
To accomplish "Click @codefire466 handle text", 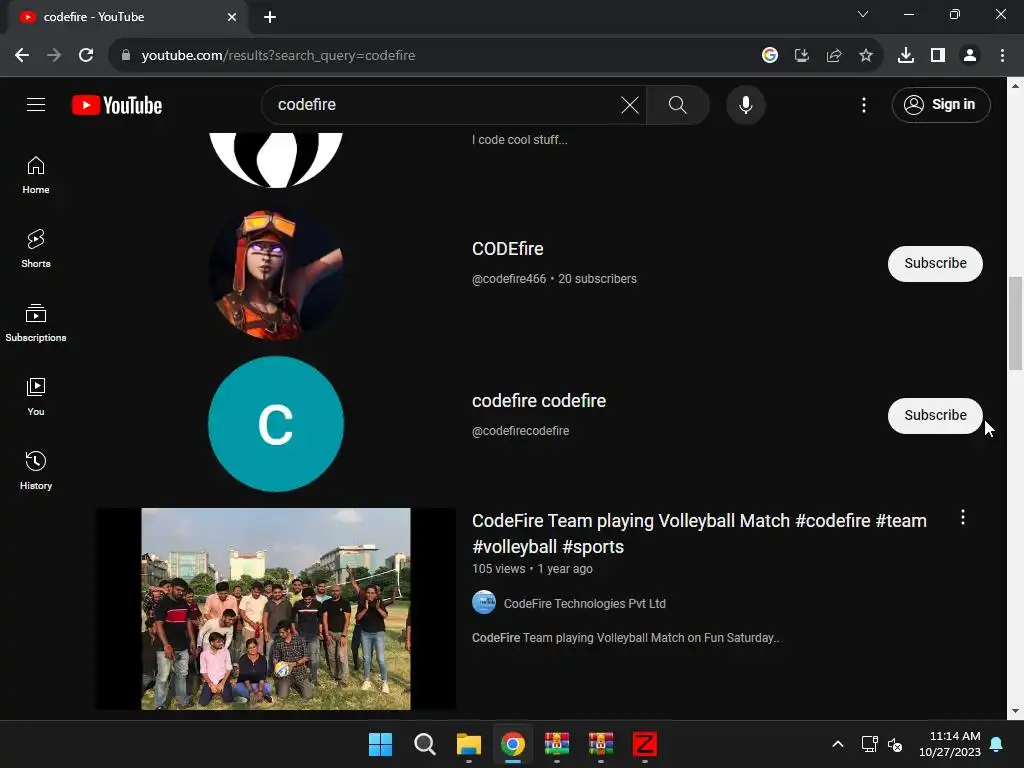I will point(509,279).
